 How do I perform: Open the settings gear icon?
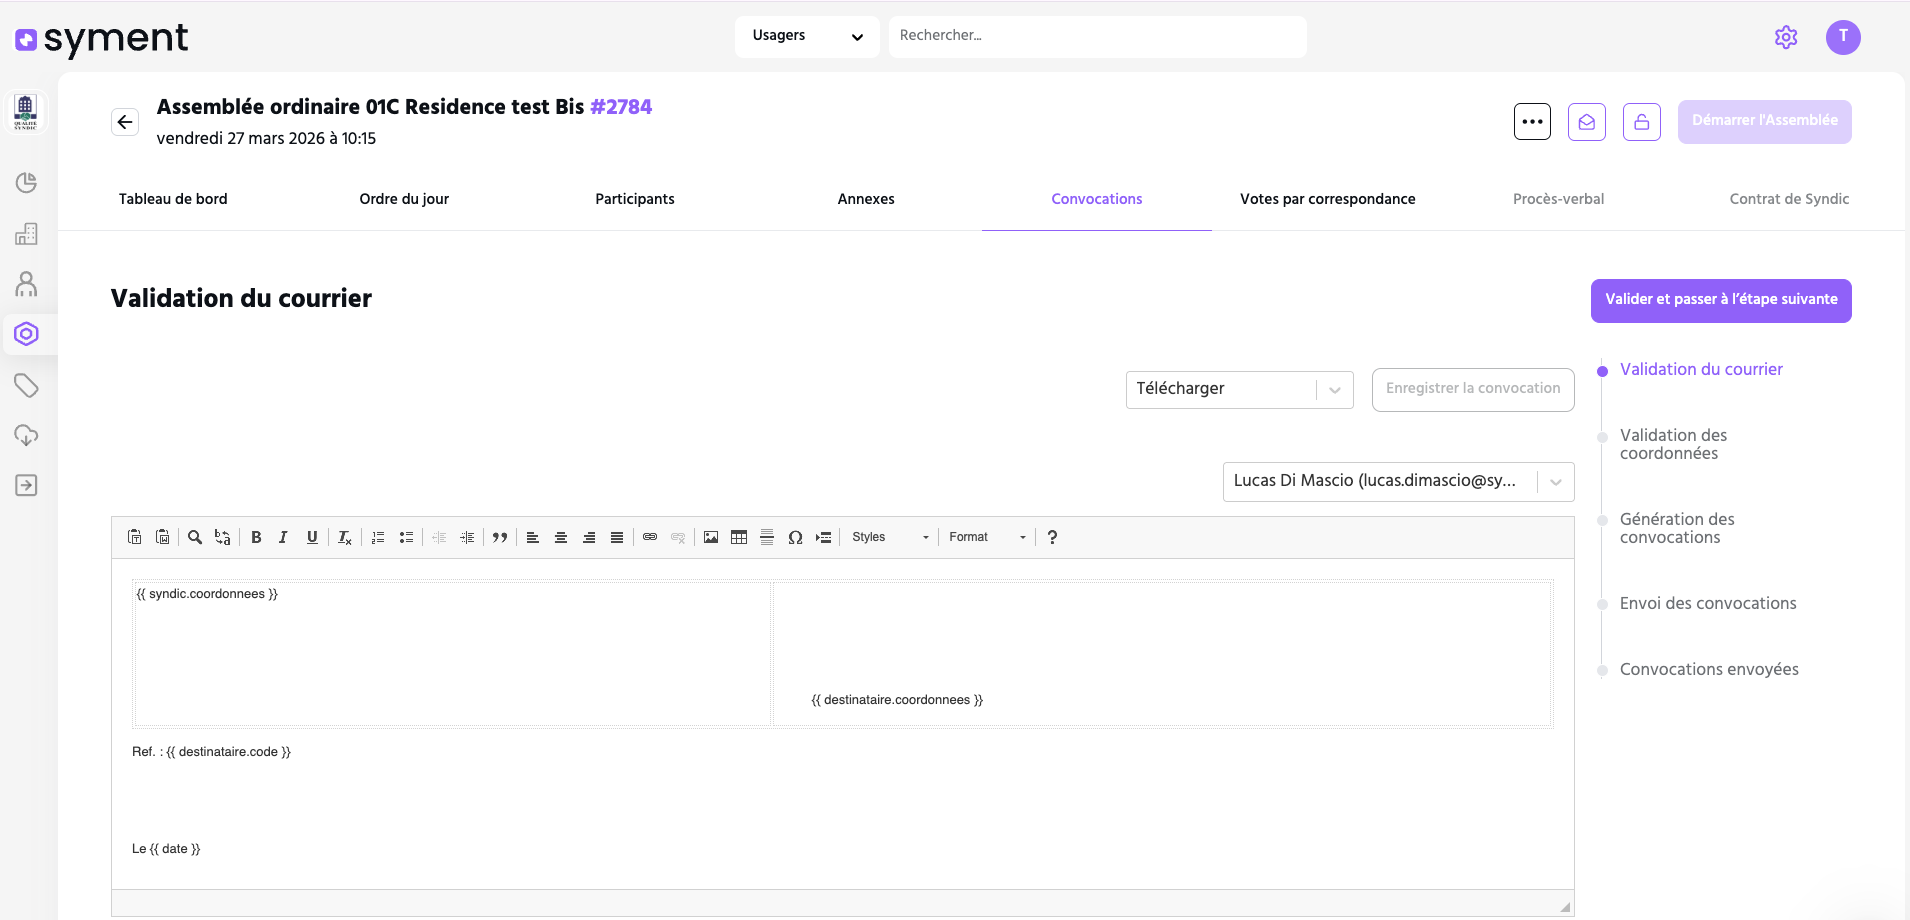pos(1786,37)
